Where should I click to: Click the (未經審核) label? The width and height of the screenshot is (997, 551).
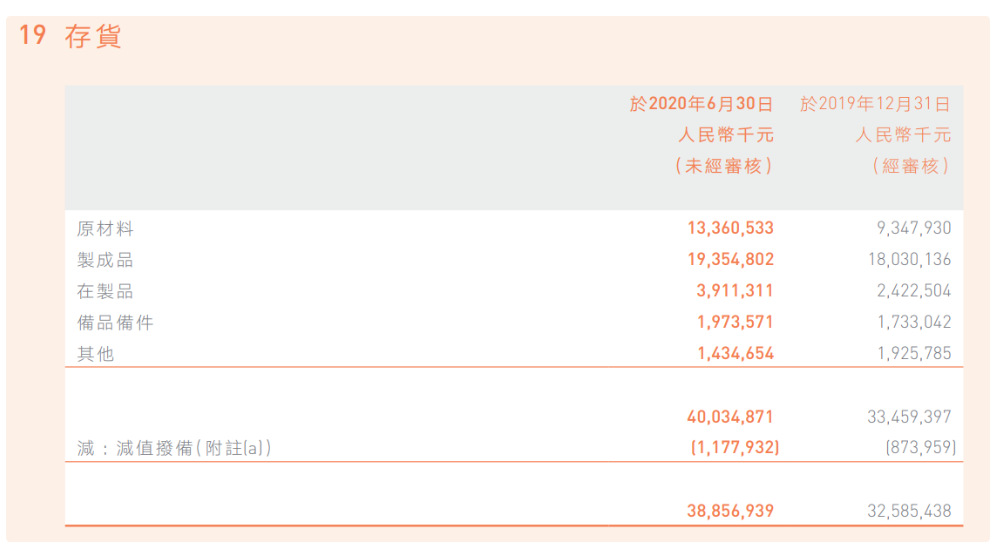pyautogui.click(x=725, y=167)
